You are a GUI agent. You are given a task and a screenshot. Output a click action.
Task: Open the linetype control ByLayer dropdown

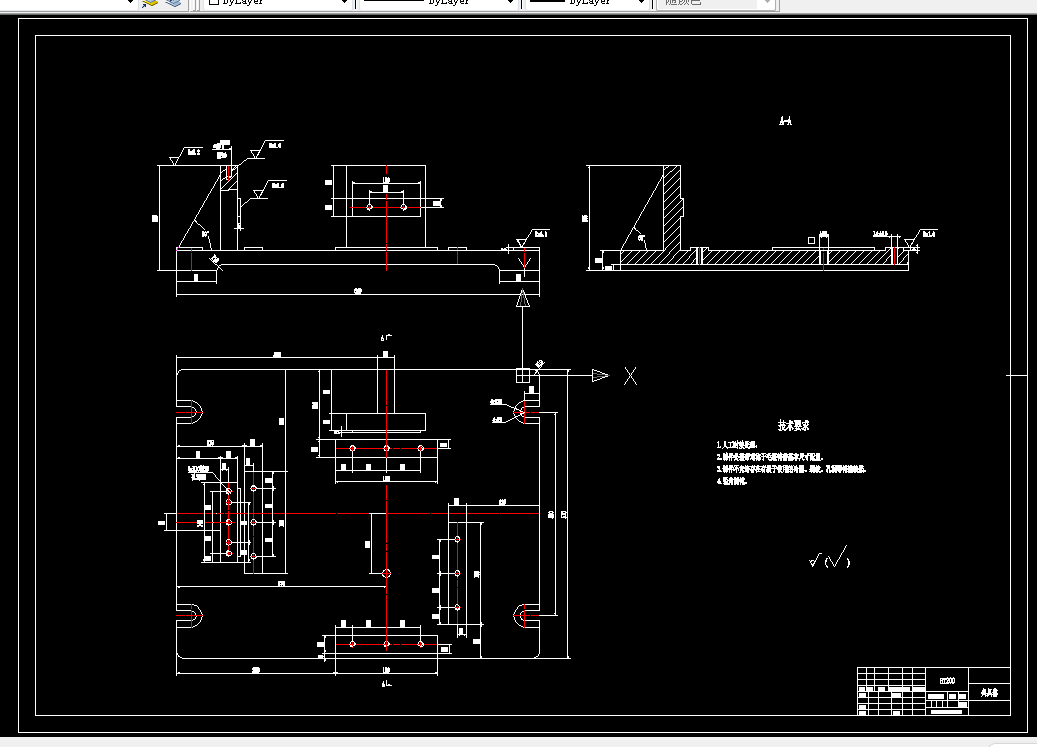438,3
